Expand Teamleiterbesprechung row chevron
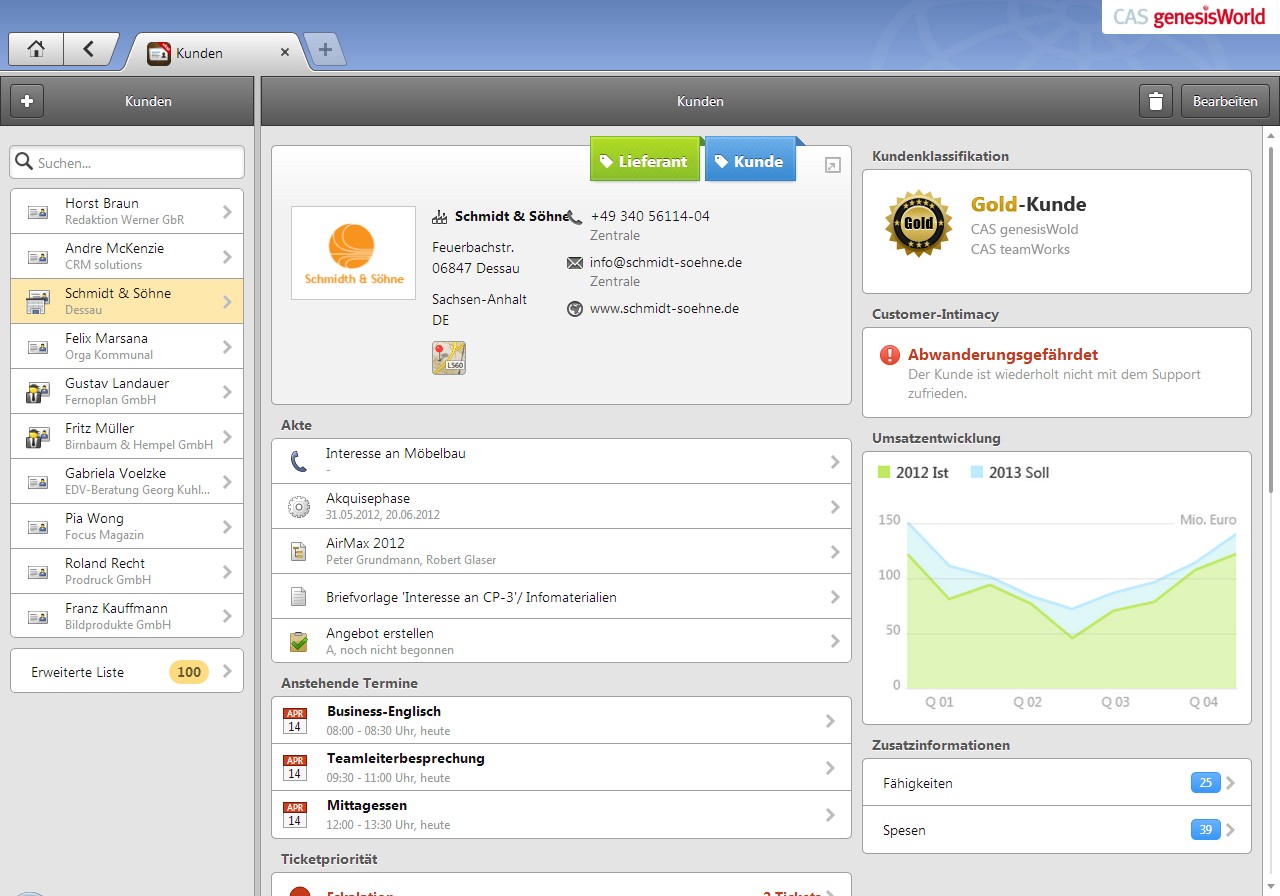Image resolution: width=1280 pixels, height=896 pixels. [829, 768]
